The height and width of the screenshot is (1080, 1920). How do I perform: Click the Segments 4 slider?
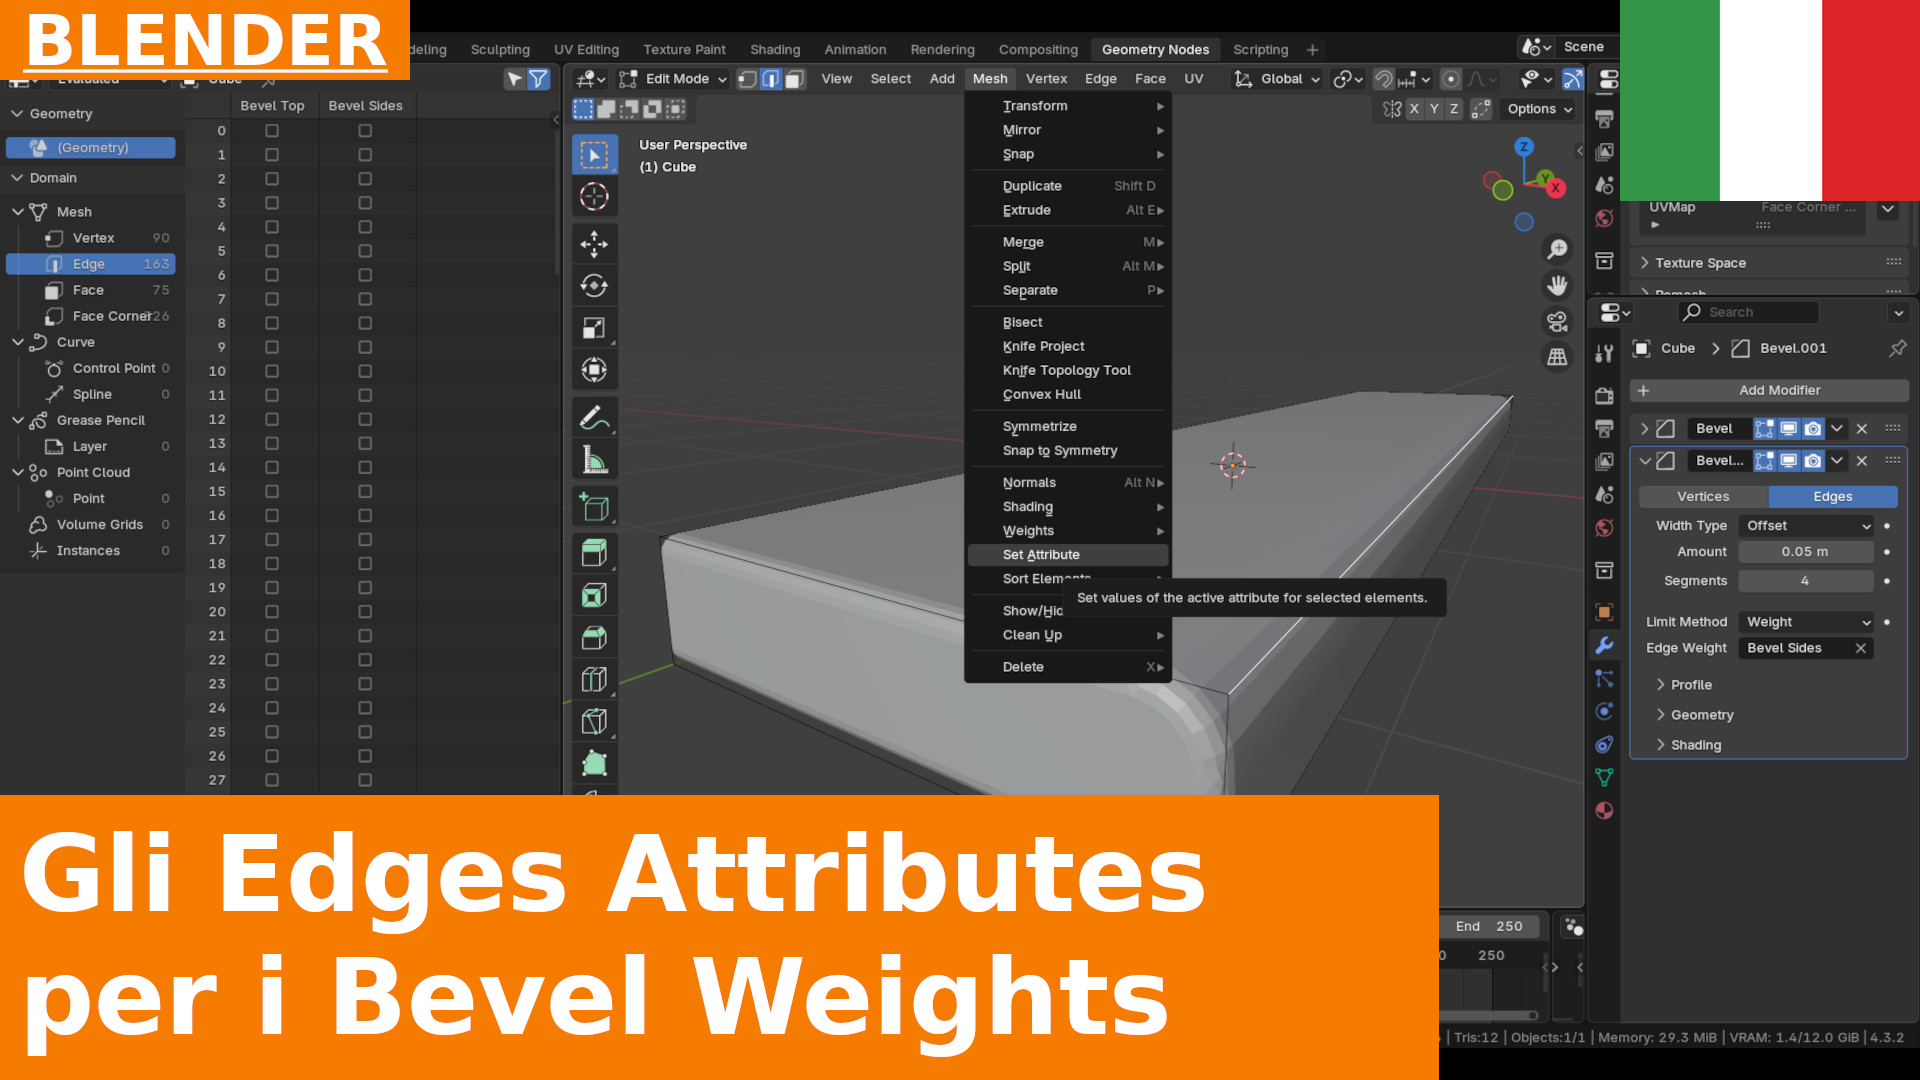[1806, 581]
